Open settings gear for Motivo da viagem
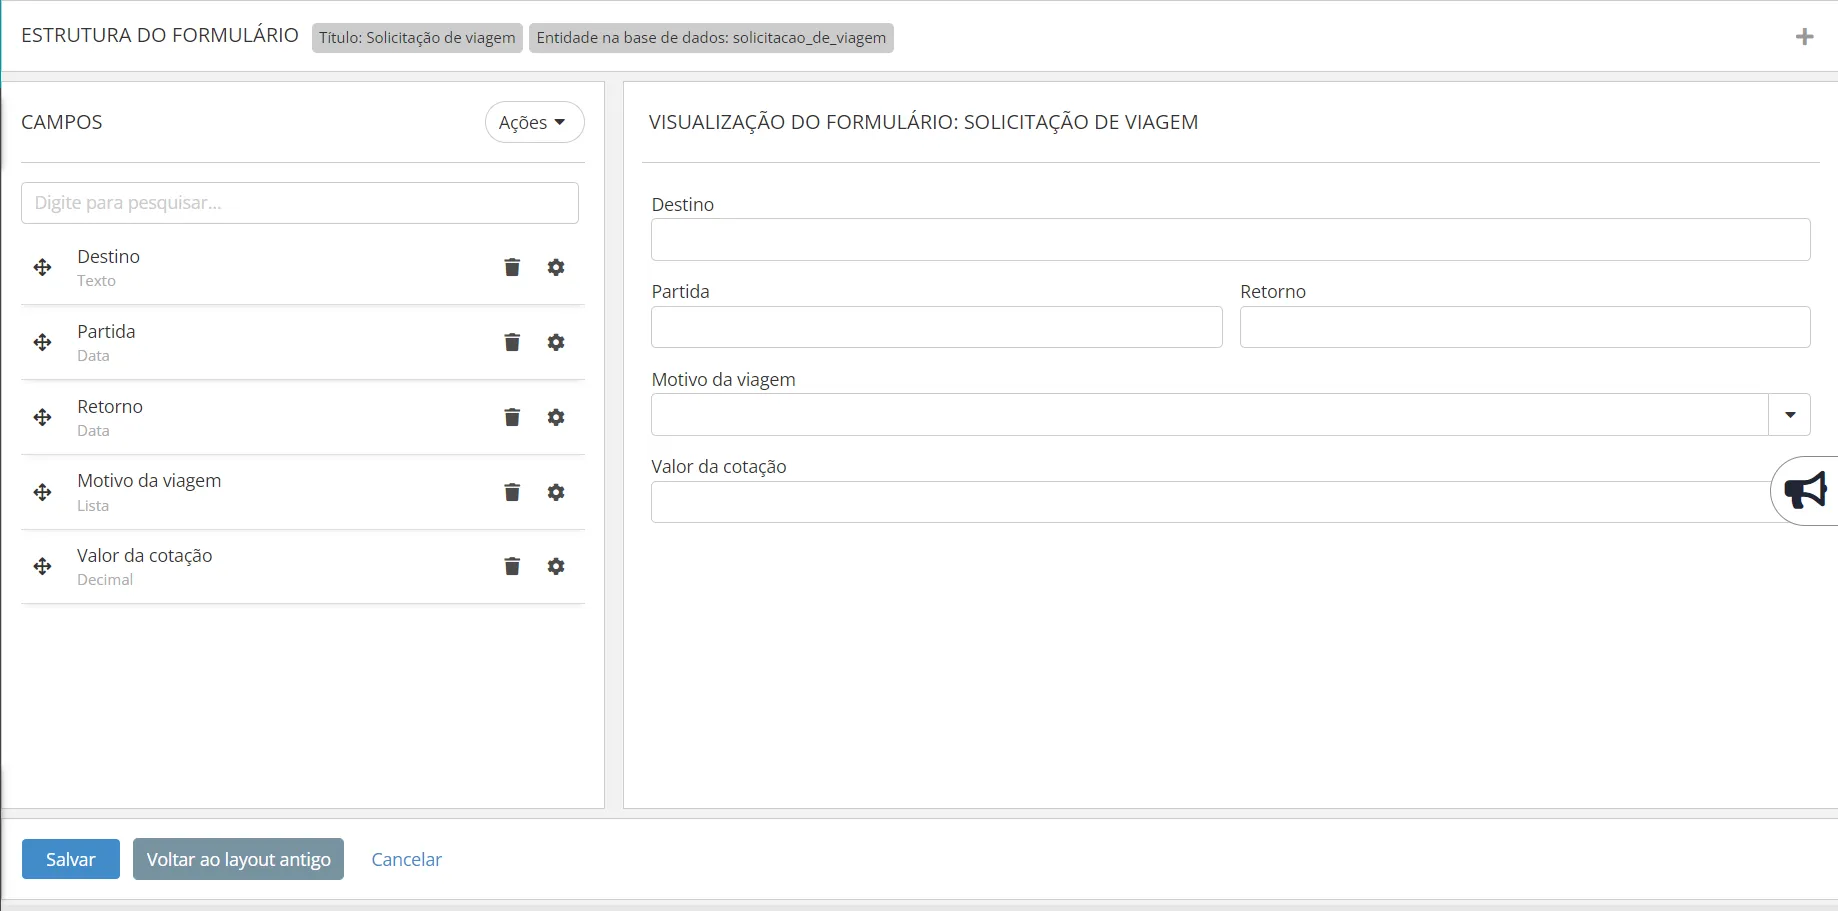 click(556, 492)
